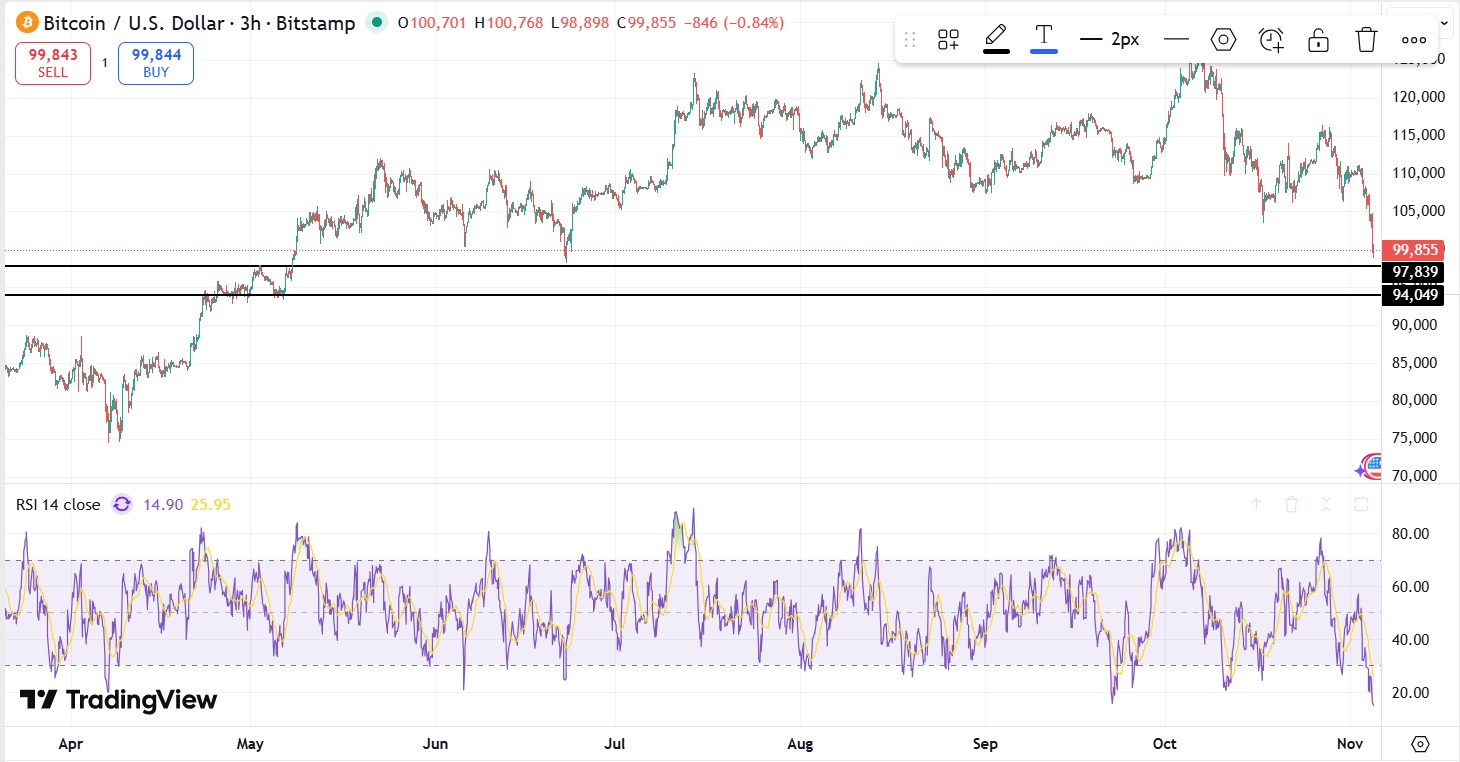Image resolution: width=1460 pixels, height=762 pixels.
Task: Click the BUY 99,844 button
Action: (156, 63)
